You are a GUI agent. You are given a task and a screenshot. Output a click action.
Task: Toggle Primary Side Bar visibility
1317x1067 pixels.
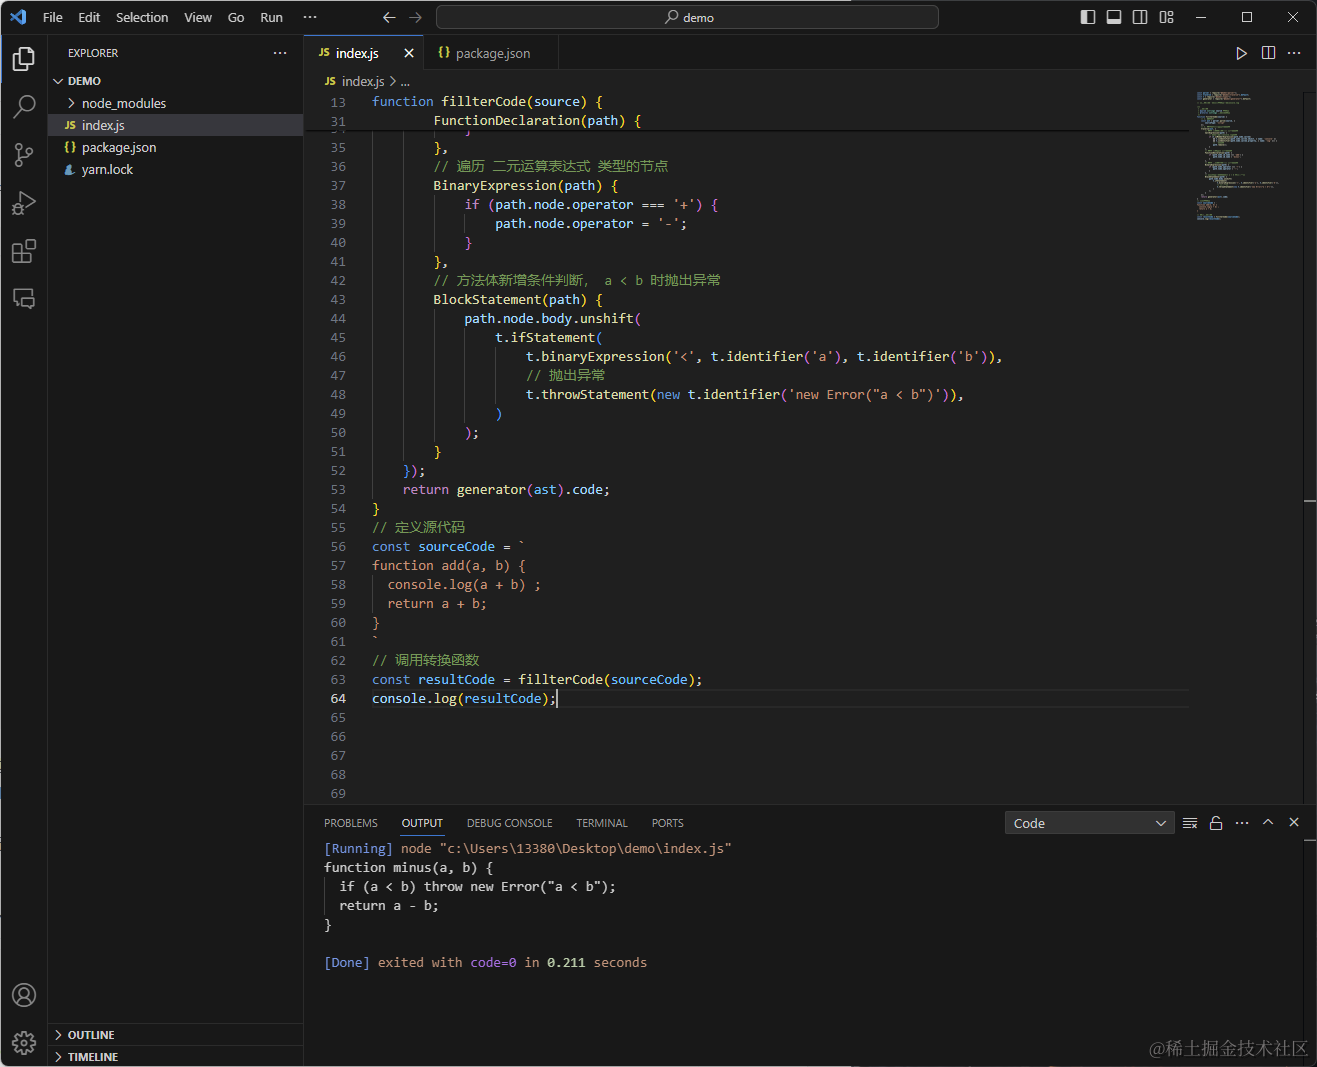pyautogui.click(x=1088, y=17)
